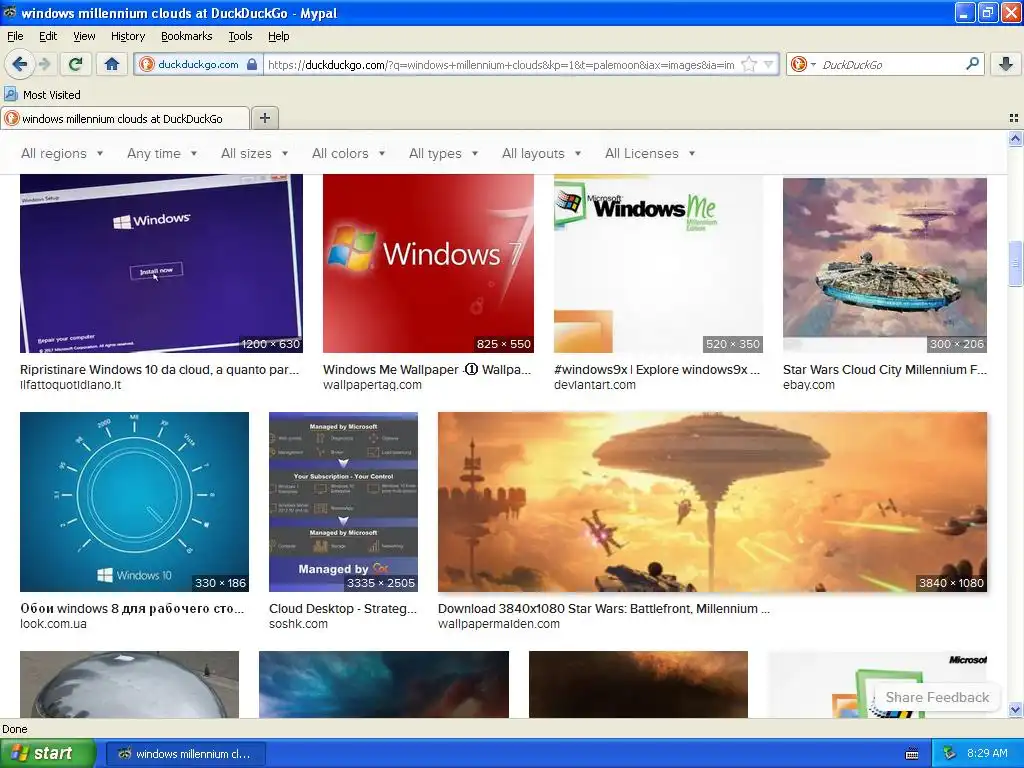Open the Ripristinare Windows 10 da cloud link

coord(159,370)
